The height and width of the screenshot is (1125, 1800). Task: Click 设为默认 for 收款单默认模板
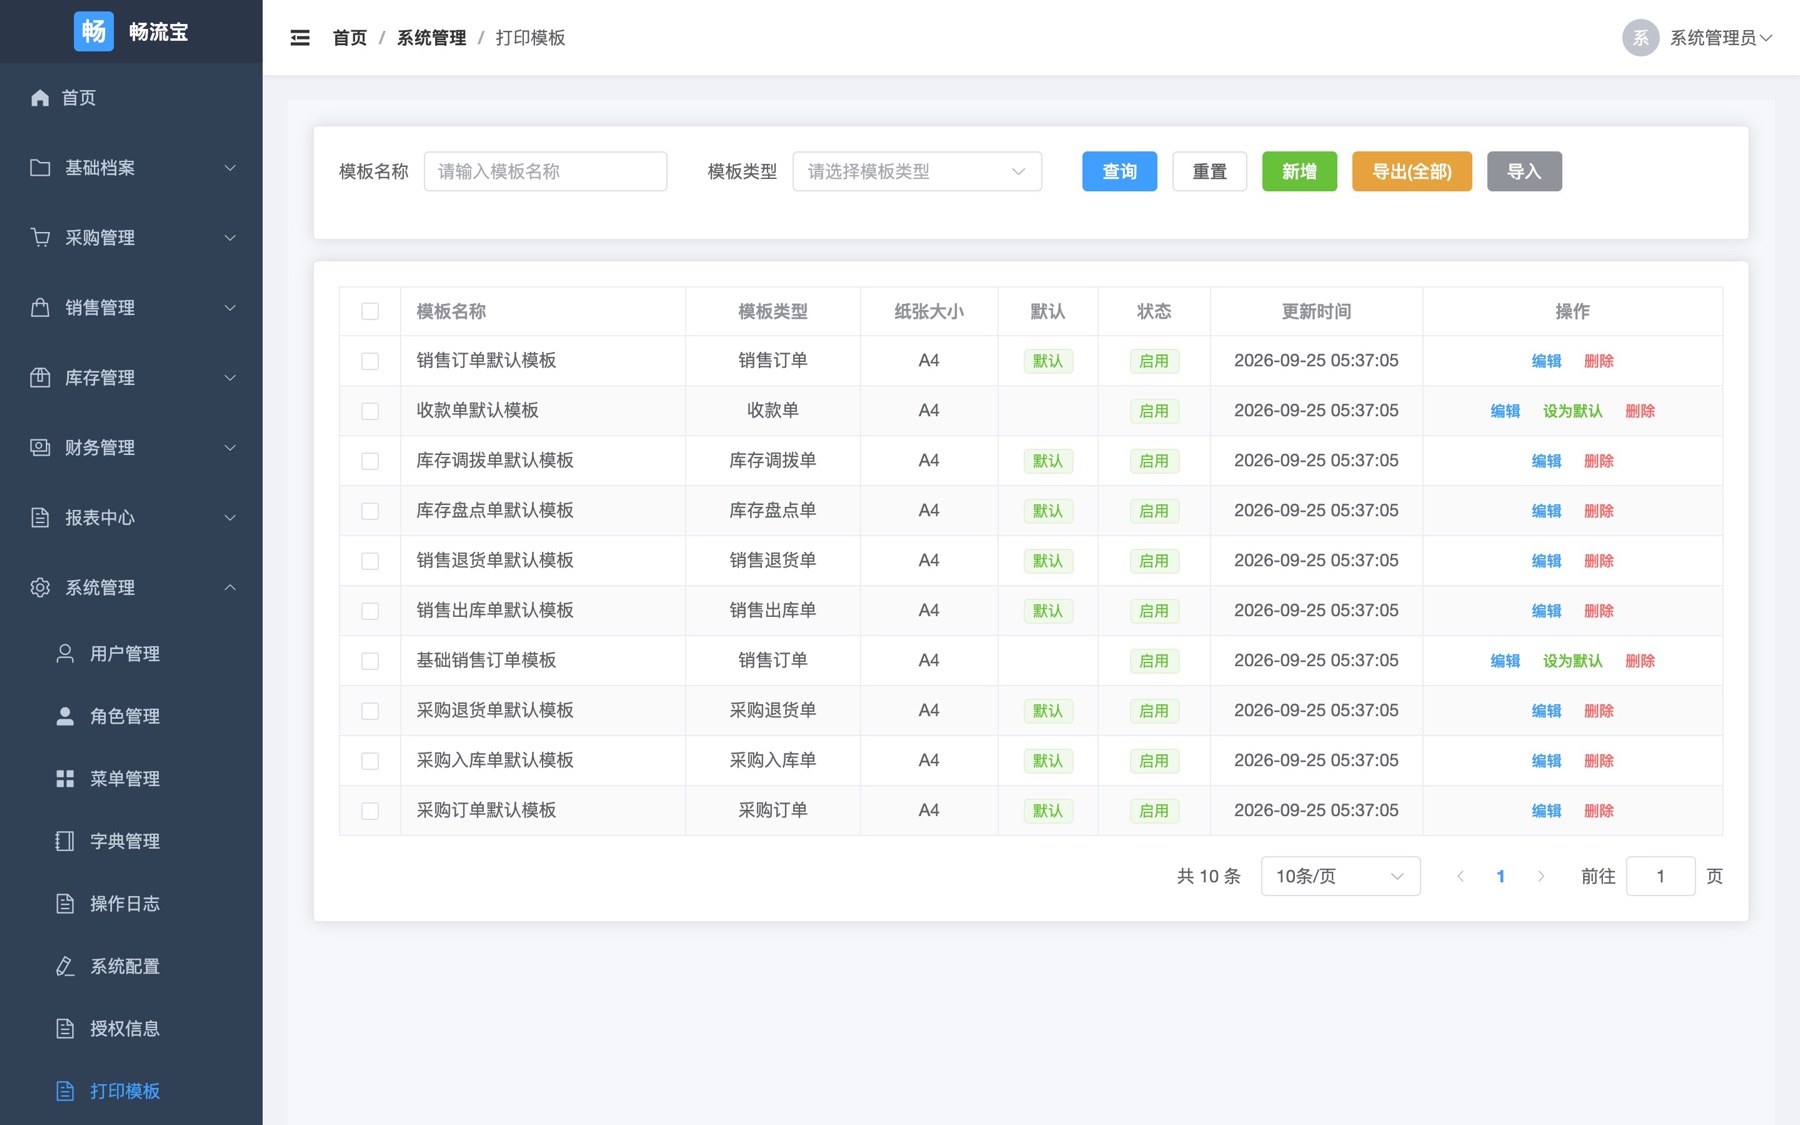tap(1572, 411)
